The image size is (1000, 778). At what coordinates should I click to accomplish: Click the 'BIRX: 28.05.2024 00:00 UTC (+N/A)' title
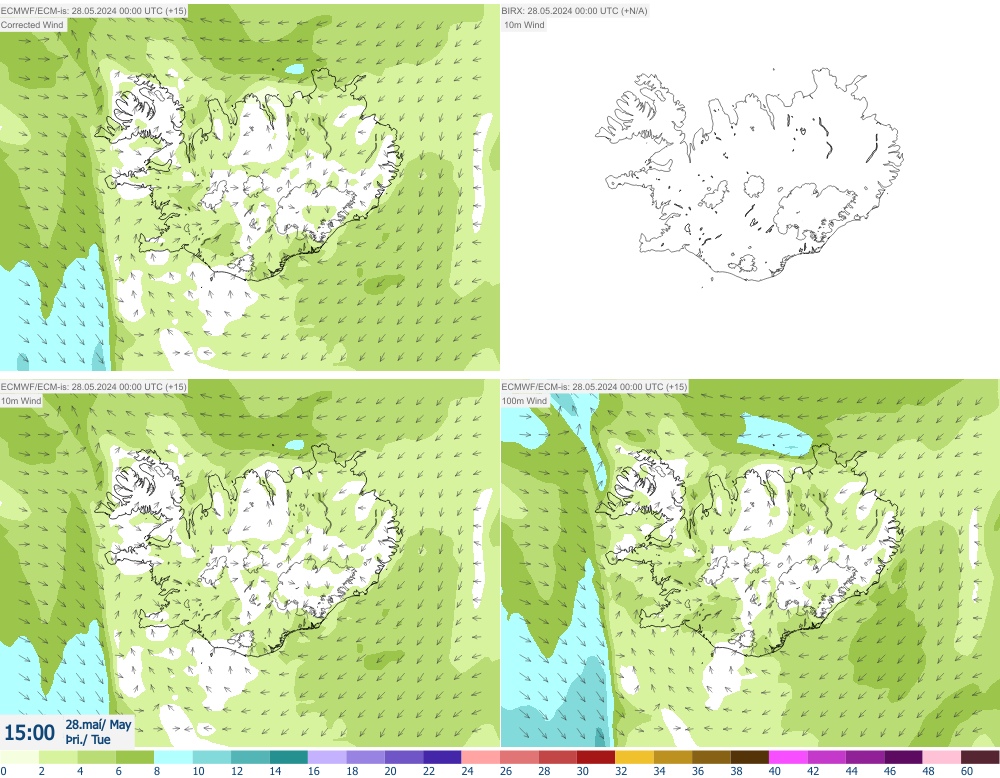(575, 11)
